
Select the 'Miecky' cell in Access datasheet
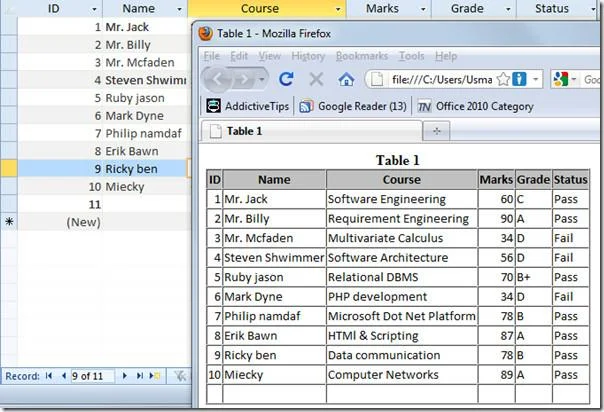coord(145,186)
